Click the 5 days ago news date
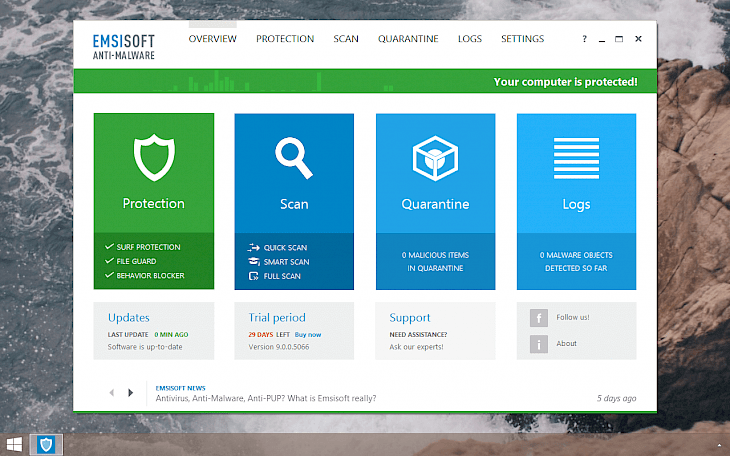 click(x=616, y=398)
